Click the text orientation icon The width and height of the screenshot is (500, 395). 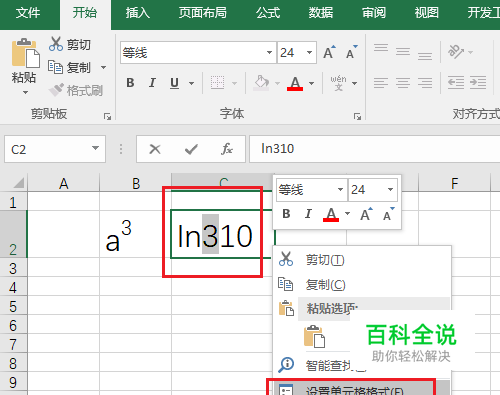point(456,52)
